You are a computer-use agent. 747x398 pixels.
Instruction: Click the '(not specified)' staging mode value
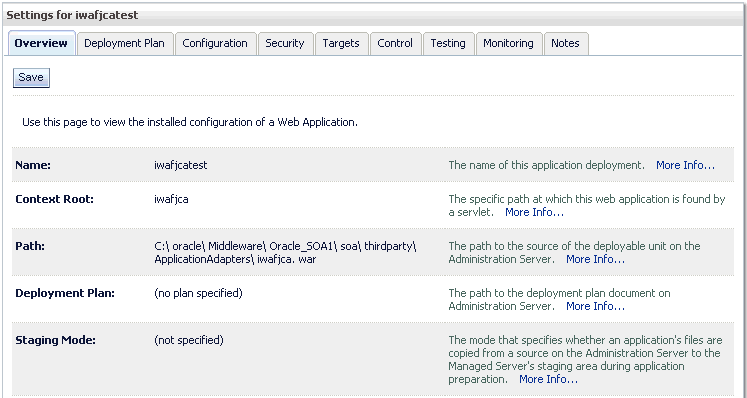[189, 340]
